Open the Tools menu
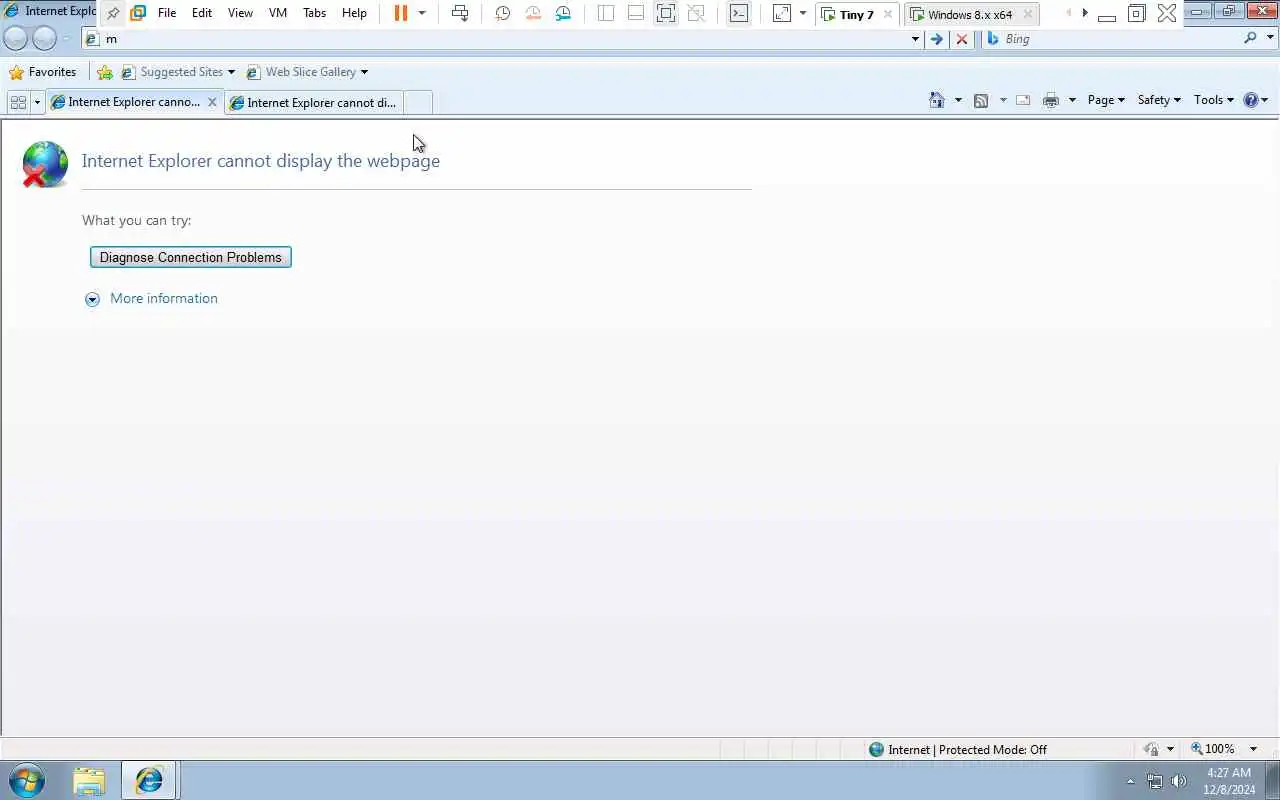 pyautogui.click(x=1214, y=100)
